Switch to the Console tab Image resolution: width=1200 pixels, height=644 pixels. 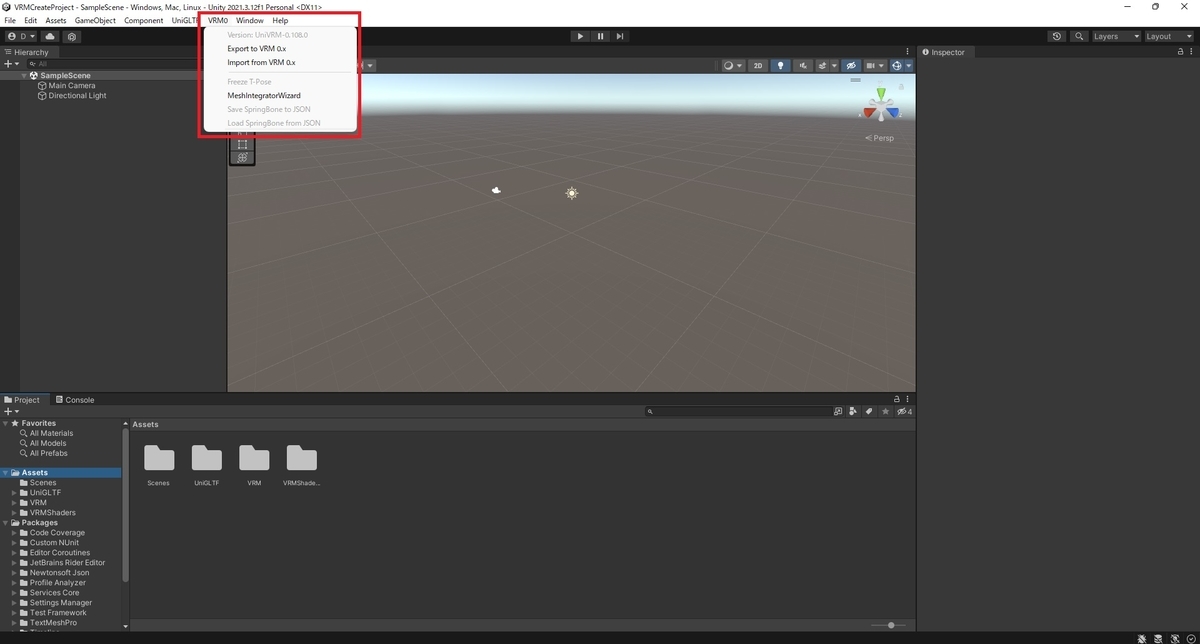pos(74,400)
